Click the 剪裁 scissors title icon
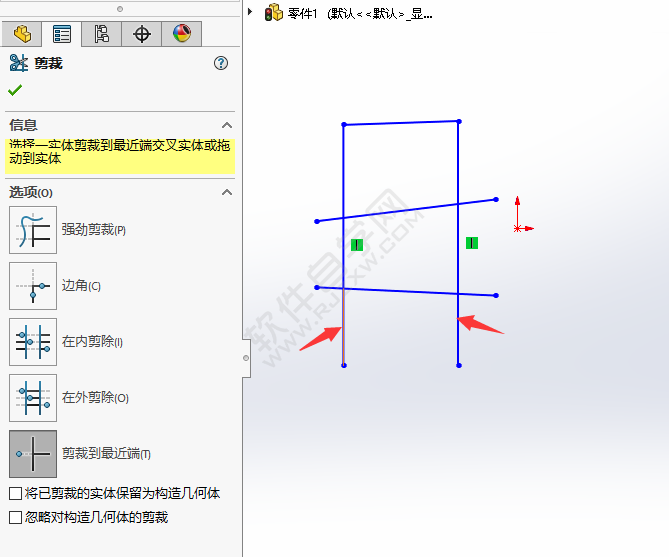This screenshot has width=669, height=557. pyautogui.click(x=19, y=63)
